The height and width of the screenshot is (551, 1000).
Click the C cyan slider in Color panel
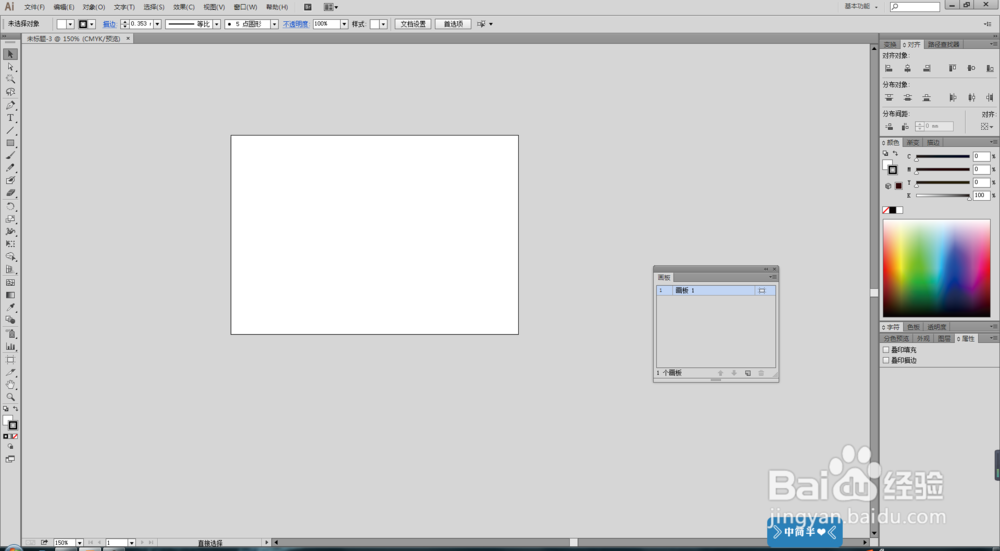(x=943, y=157)
